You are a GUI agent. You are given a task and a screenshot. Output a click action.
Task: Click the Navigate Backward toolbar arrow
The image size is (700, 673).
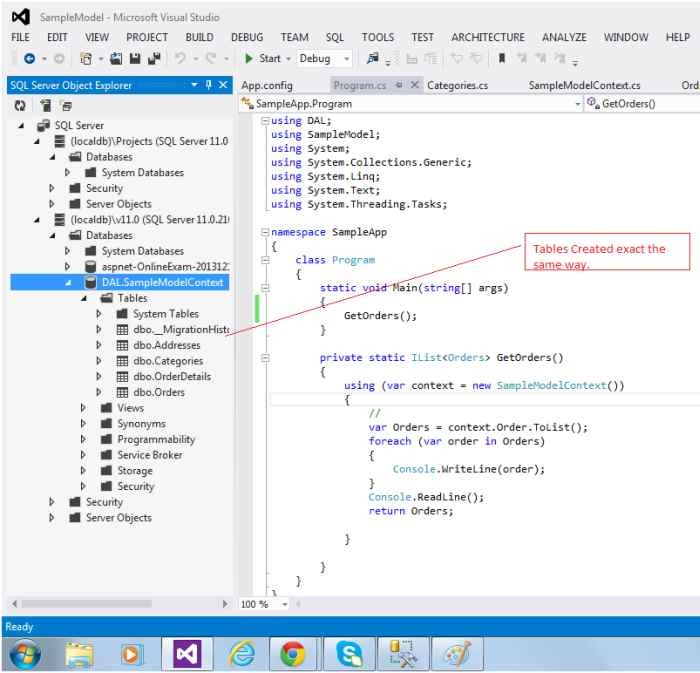tap(29, 59)
